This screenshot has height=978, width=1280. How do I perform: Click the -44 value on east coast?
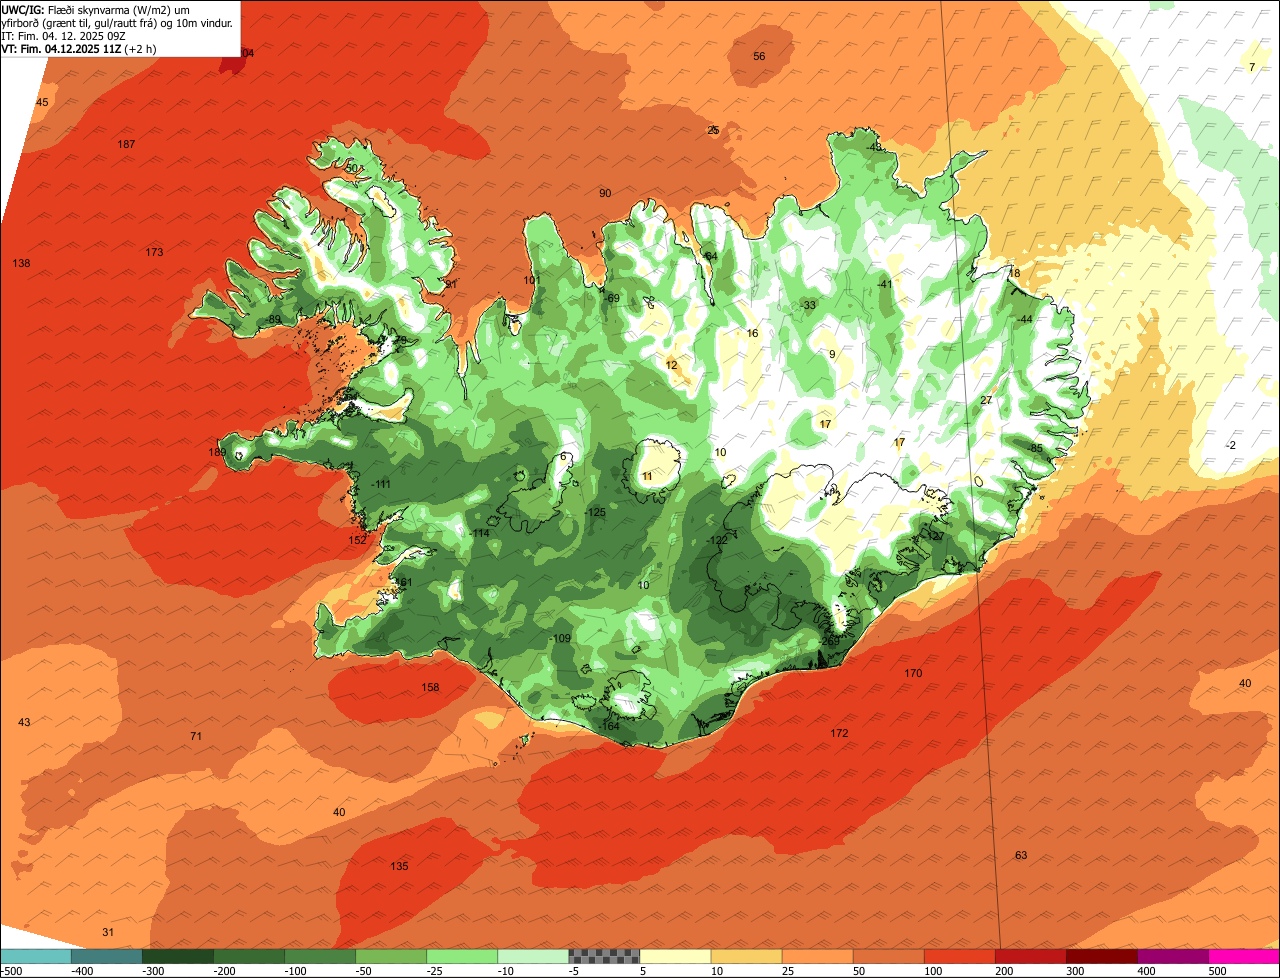1024,319
